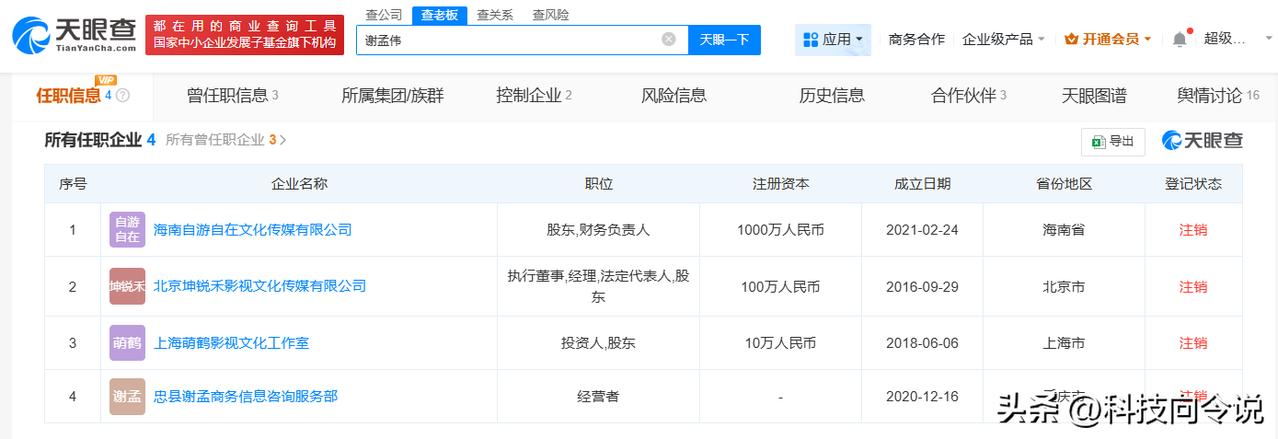
Task: Select the 所有任职企业 heading
Action: (x=92, y=140)
